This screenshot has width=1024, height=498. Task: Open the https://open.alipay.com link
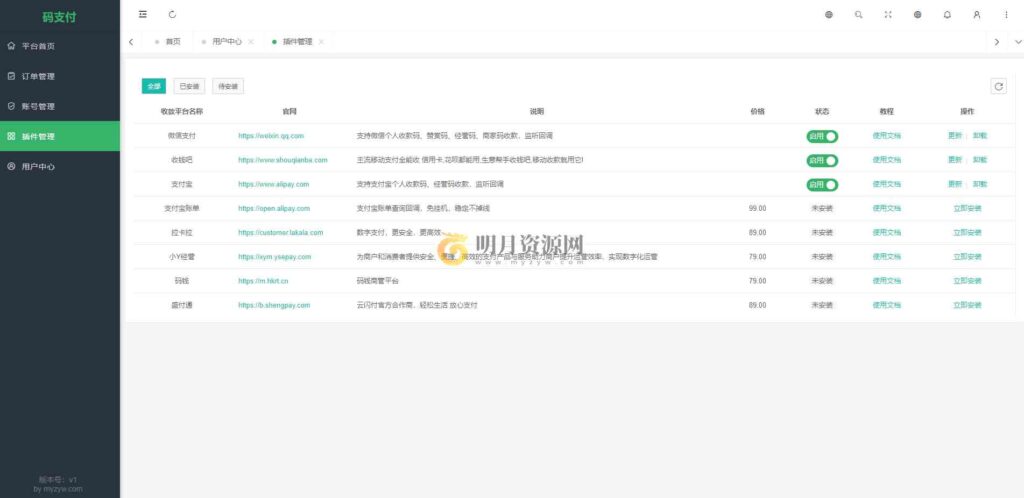(274, 209)
